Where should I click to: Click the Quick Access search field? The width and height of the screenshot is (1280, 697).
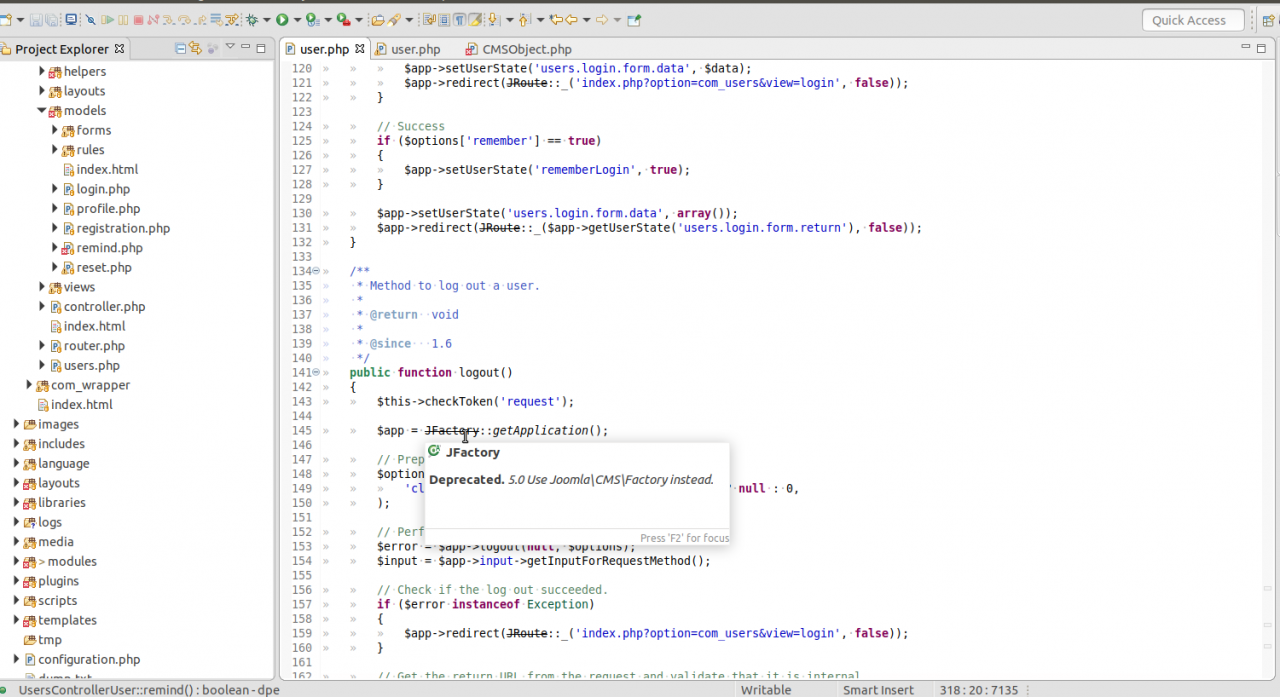point(1192,20)
